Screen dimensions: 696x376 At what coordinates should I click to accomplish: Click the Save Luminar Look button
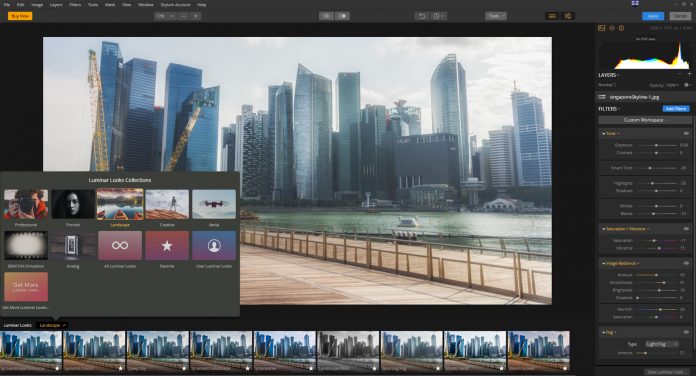(666, 372)
